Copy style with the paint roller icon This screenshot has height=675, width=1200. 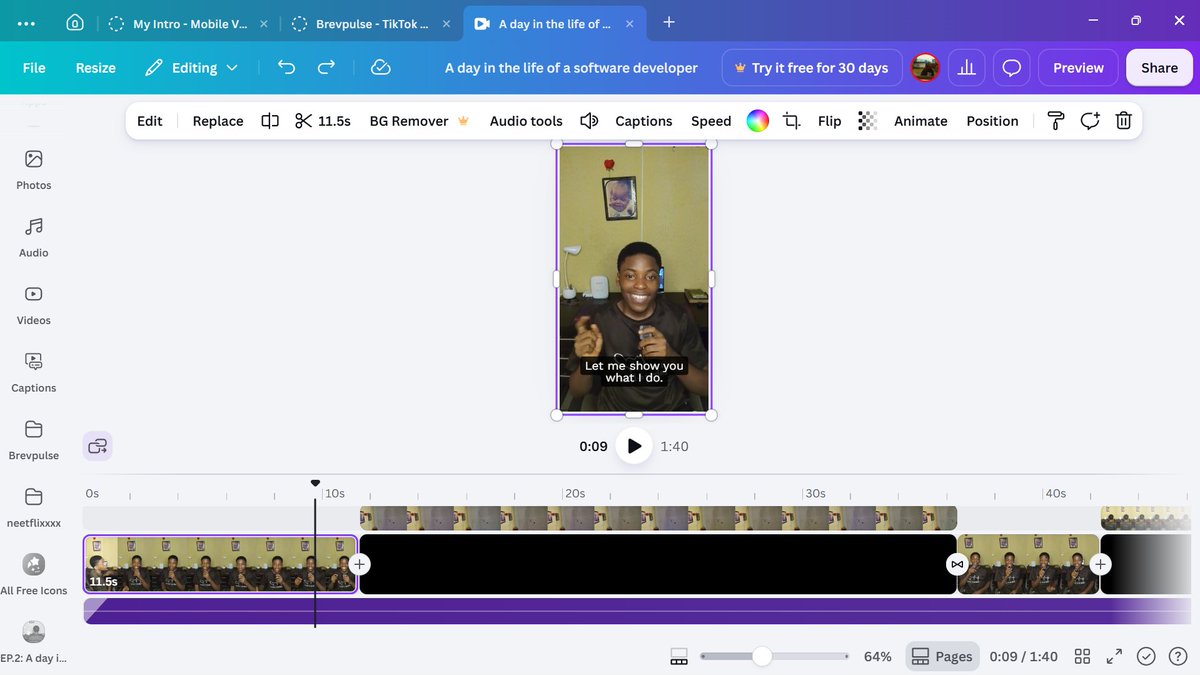pos(1055,121)
